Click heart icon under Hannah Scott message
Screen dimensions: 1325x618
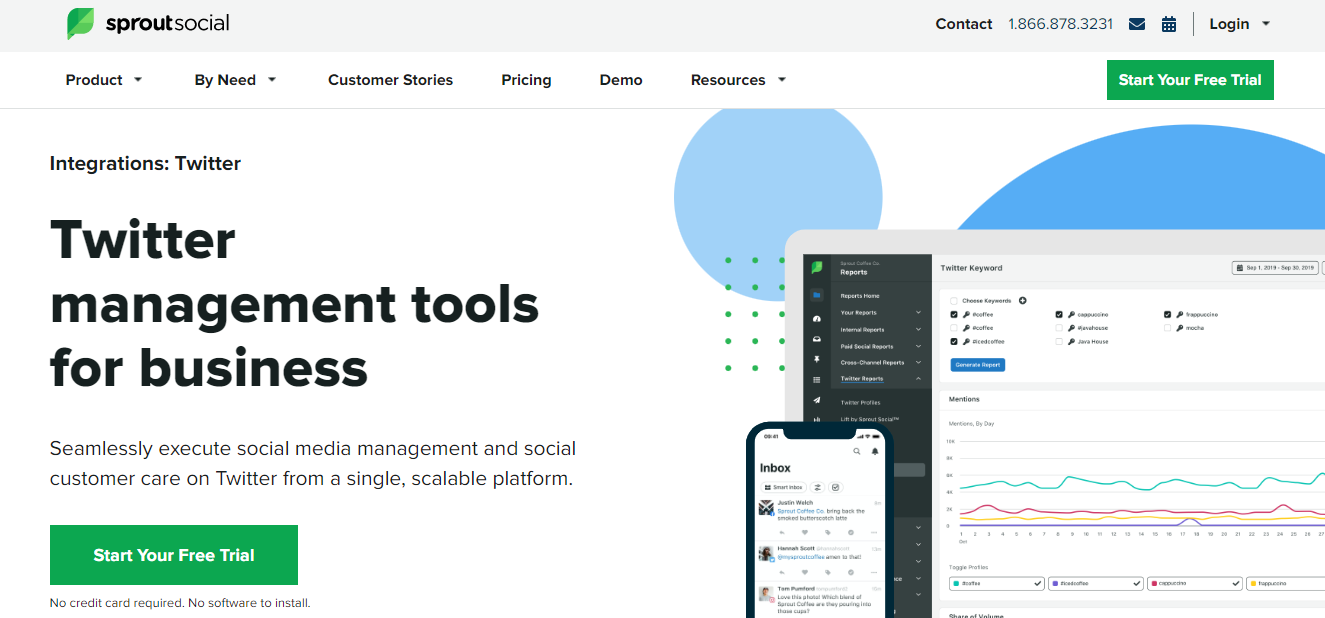tap(805, 574)
